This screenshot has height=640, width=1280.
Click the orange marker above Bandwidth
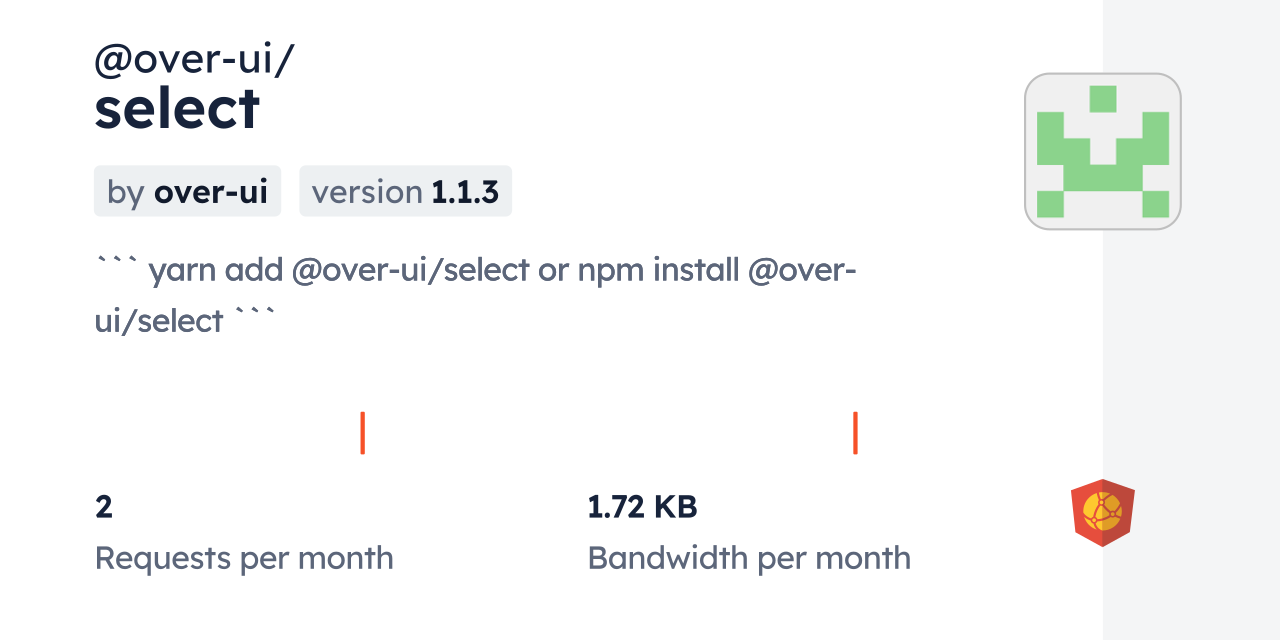(x=855, y=433)
